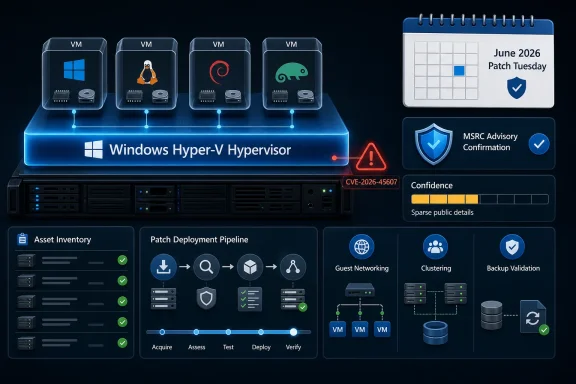Click the cube package icon in the pipeline
The image size is (576, 384).
click(x=250, y=267)
